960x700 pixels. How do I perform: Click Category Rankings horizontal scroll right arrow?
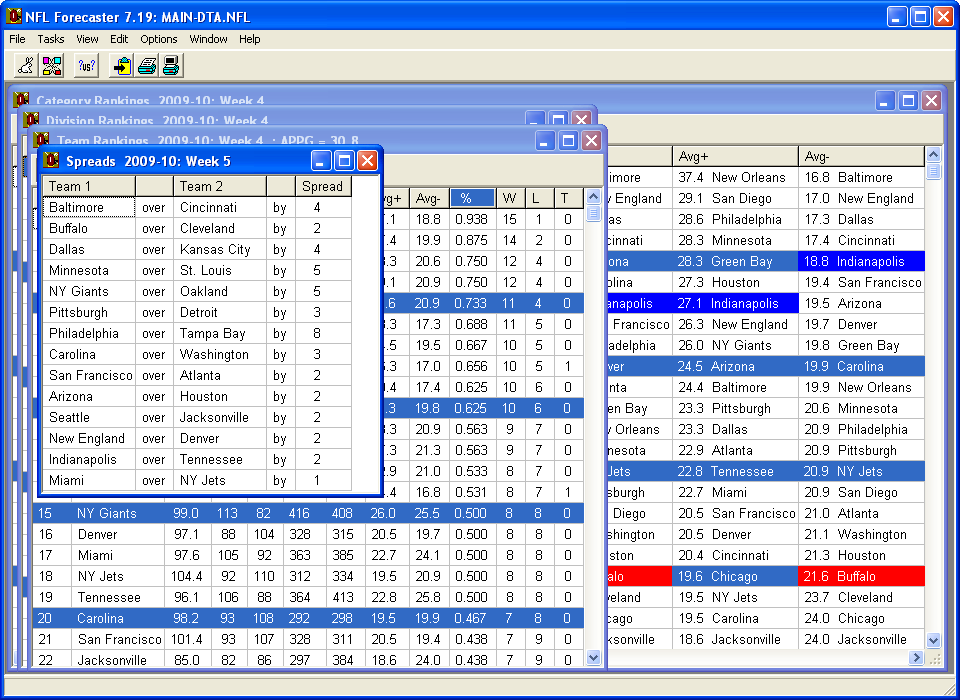[916, 658]
